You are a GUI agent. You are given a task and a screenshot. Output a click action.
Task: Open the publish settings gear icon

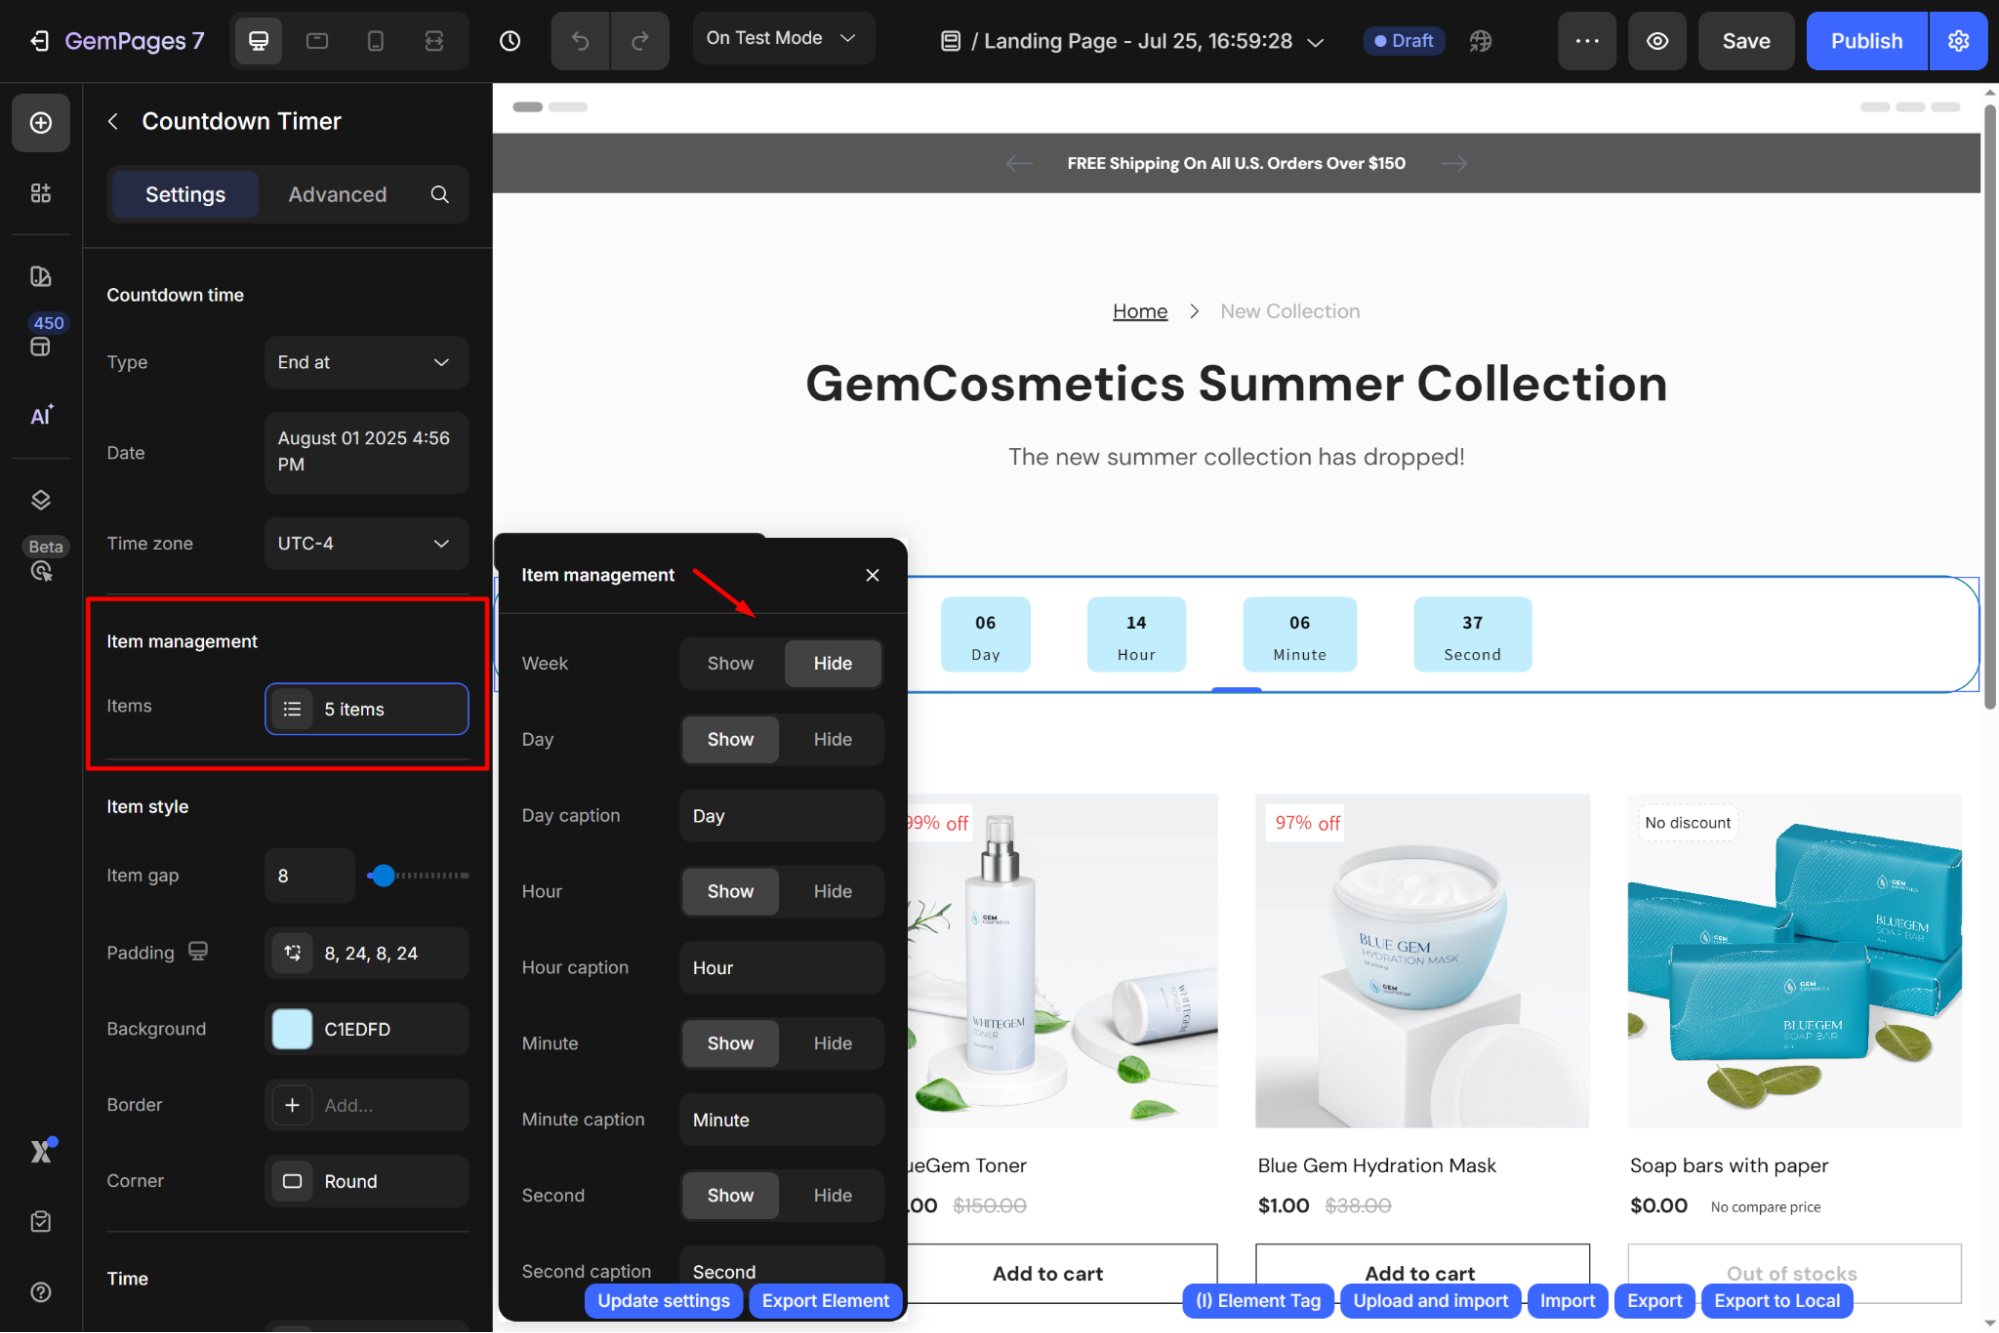(x=1958, y=41)
